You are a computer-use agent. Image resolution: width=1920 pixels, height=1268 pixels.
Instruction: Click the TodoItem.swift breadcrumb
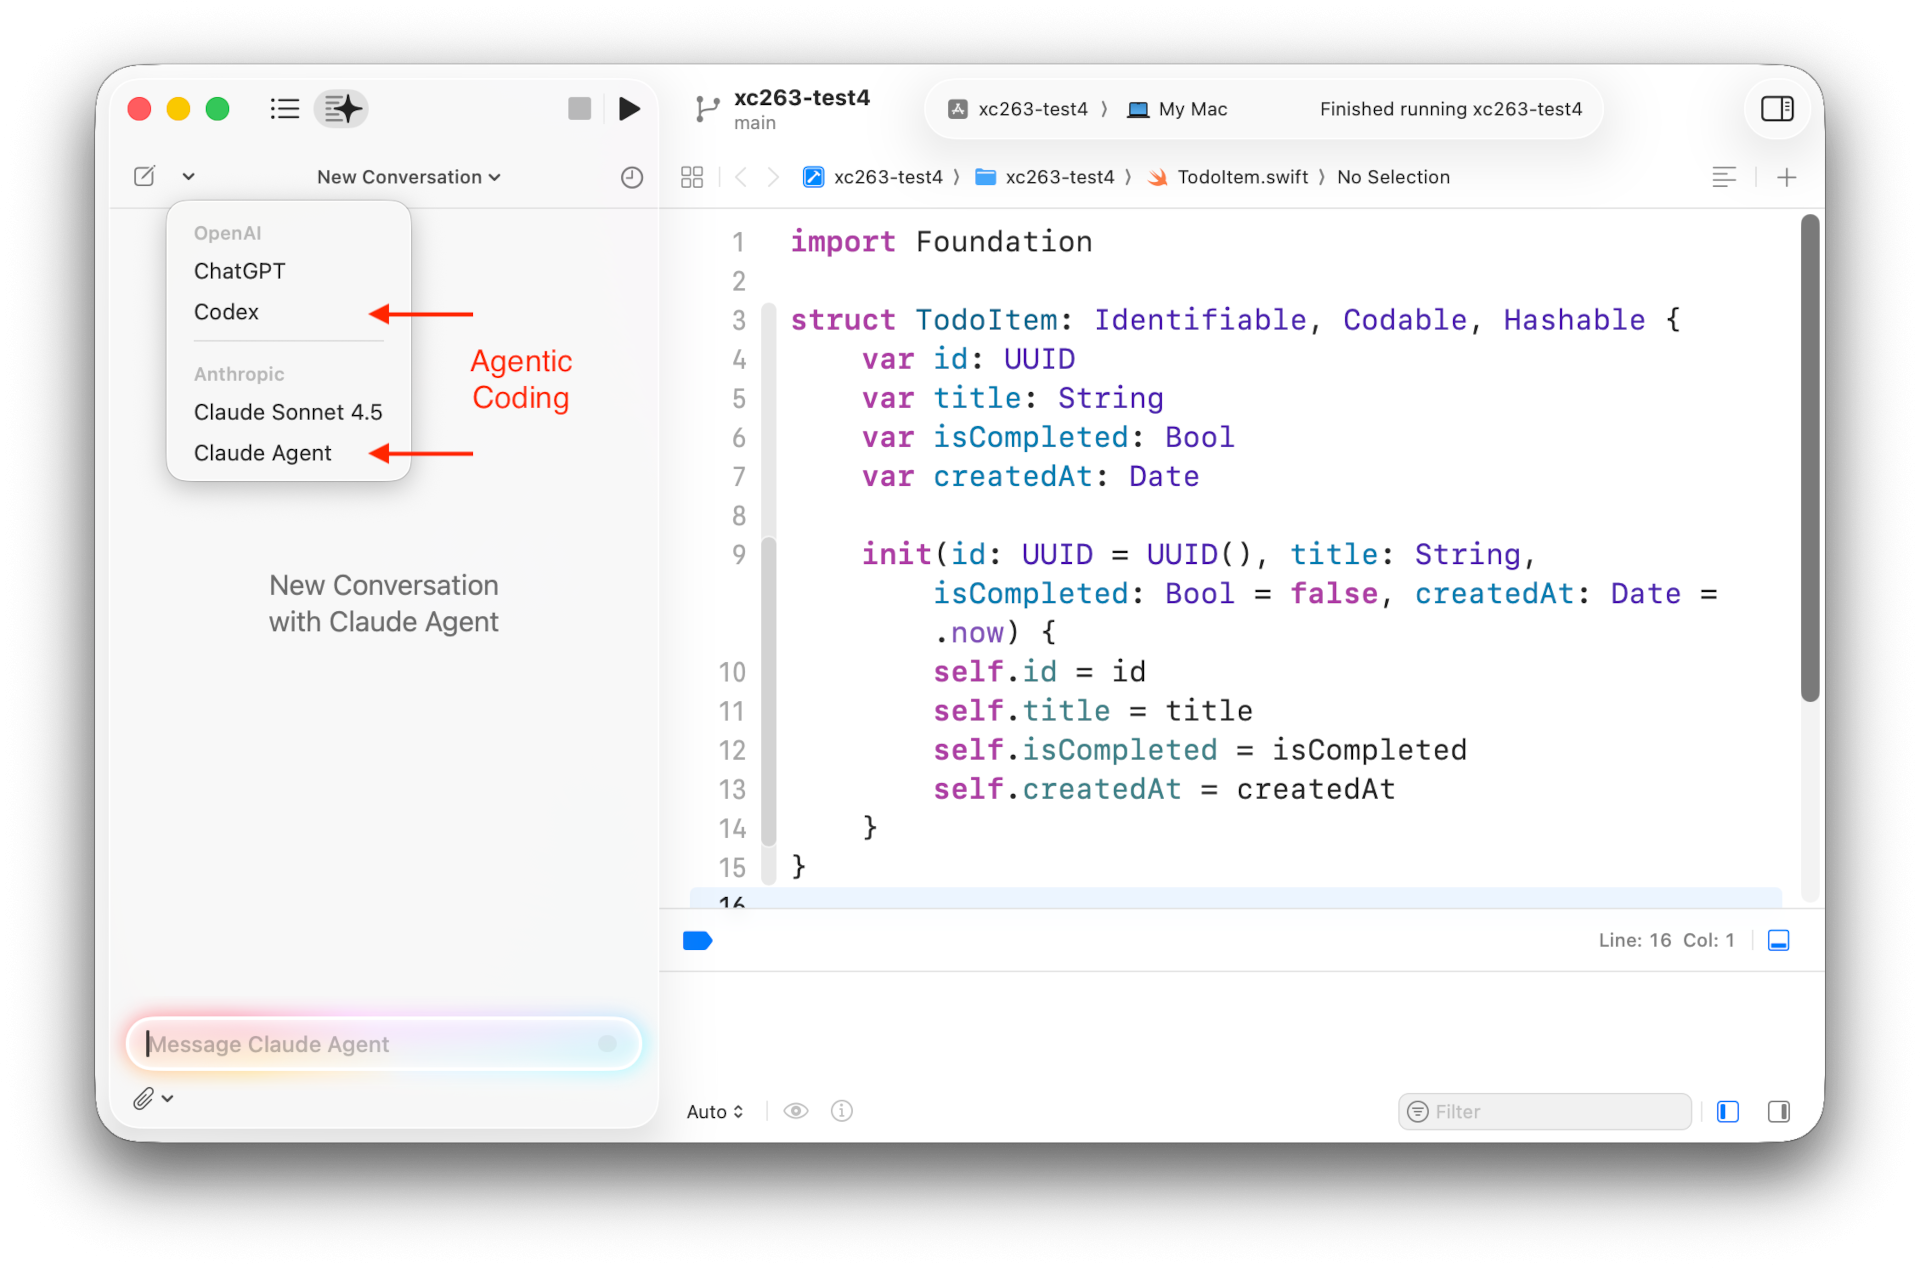pyautogui.click(x=1241, y=177)
